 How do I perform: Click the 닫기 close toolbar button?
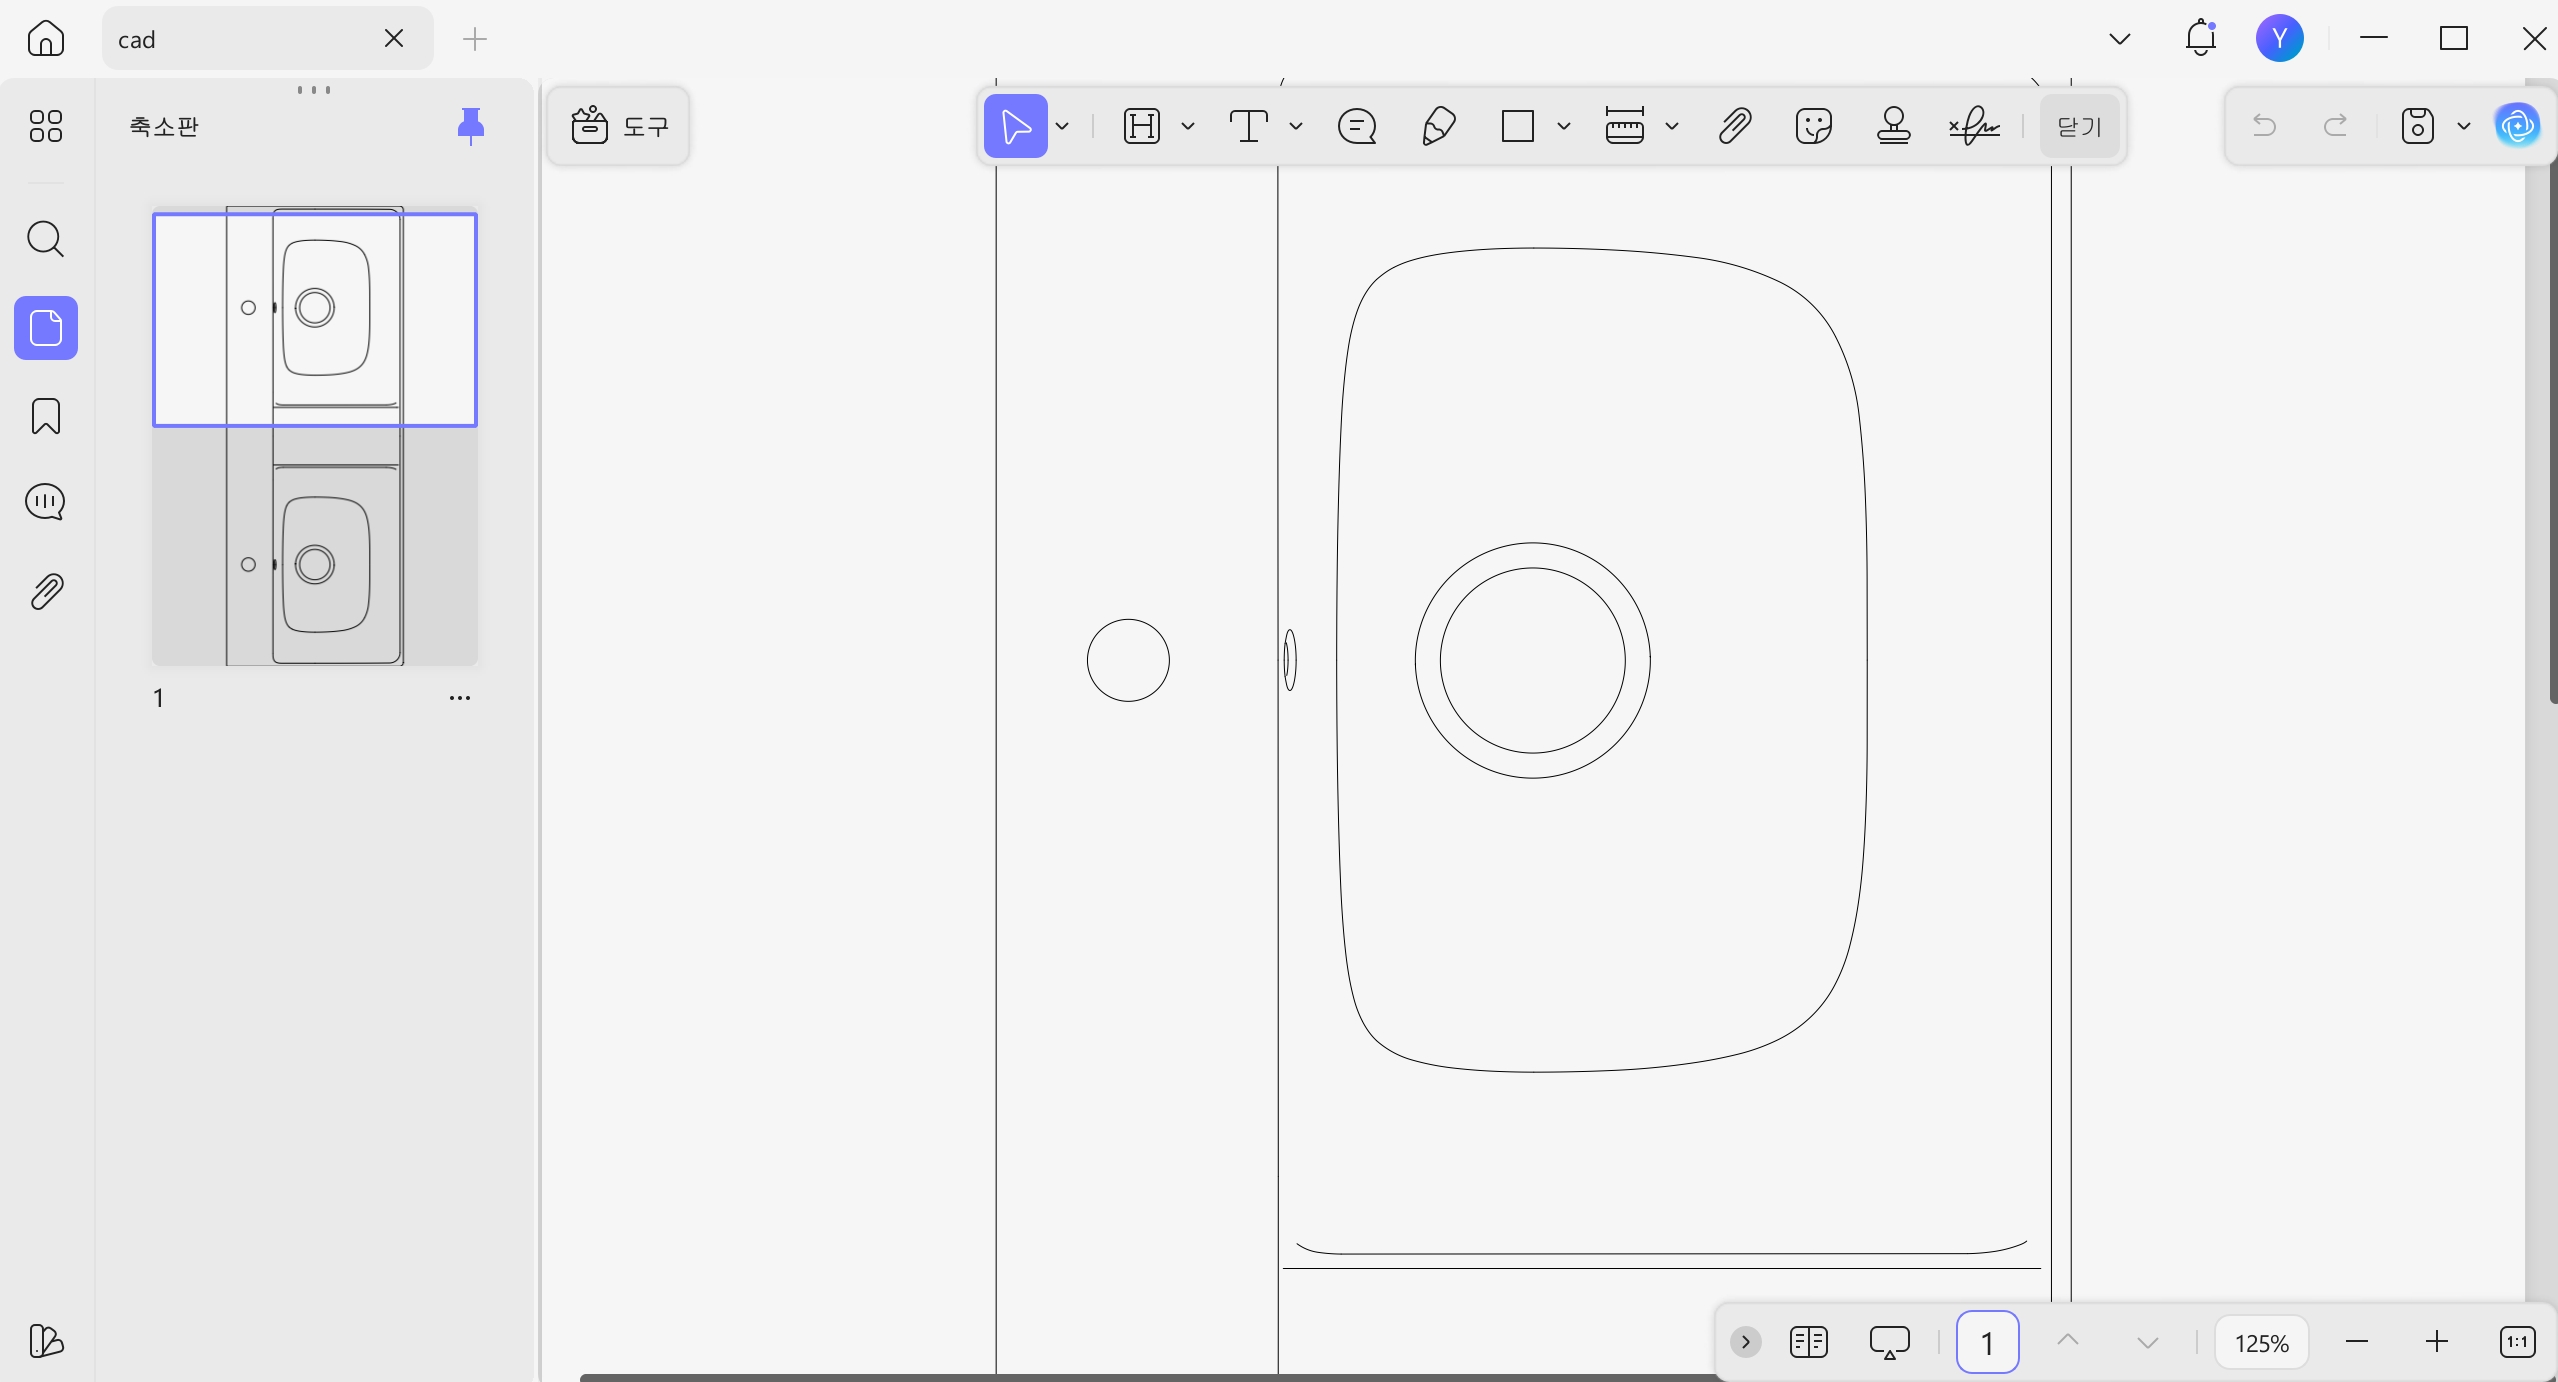[x=2080, y=127]
